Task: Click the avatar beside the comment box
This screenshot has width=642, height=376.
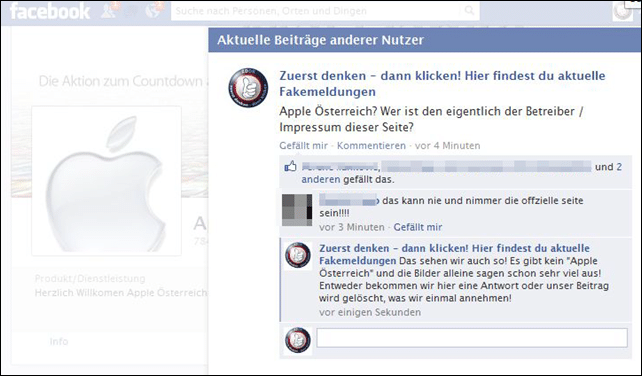Action: (298, 340)
